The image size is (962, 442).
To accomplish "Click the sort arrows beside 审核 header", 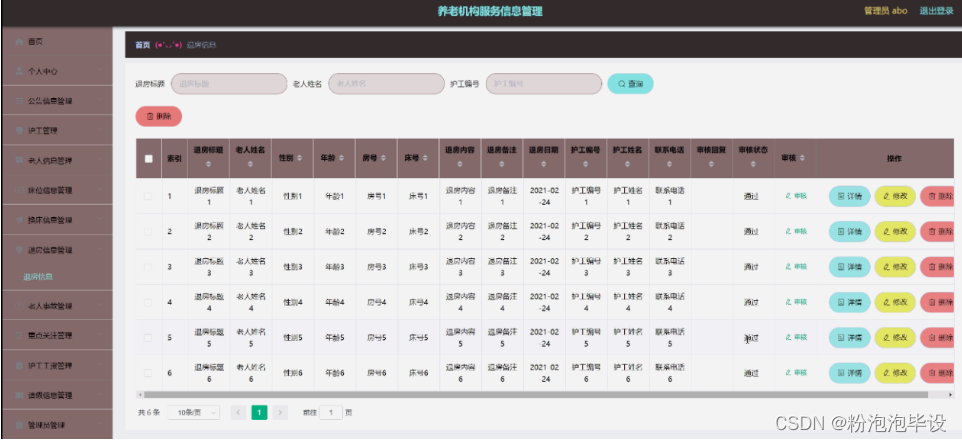I will click(x=803, y=158).
